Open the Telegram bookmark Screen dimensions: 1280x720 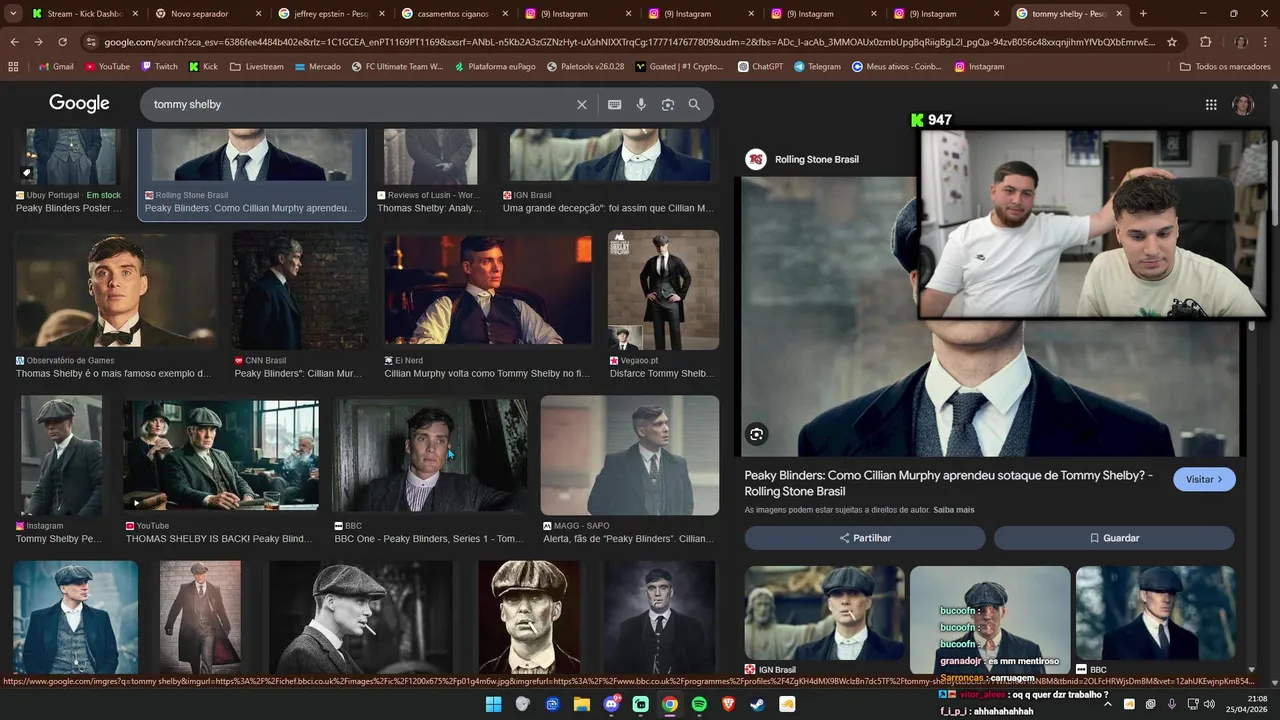(817, 66)
